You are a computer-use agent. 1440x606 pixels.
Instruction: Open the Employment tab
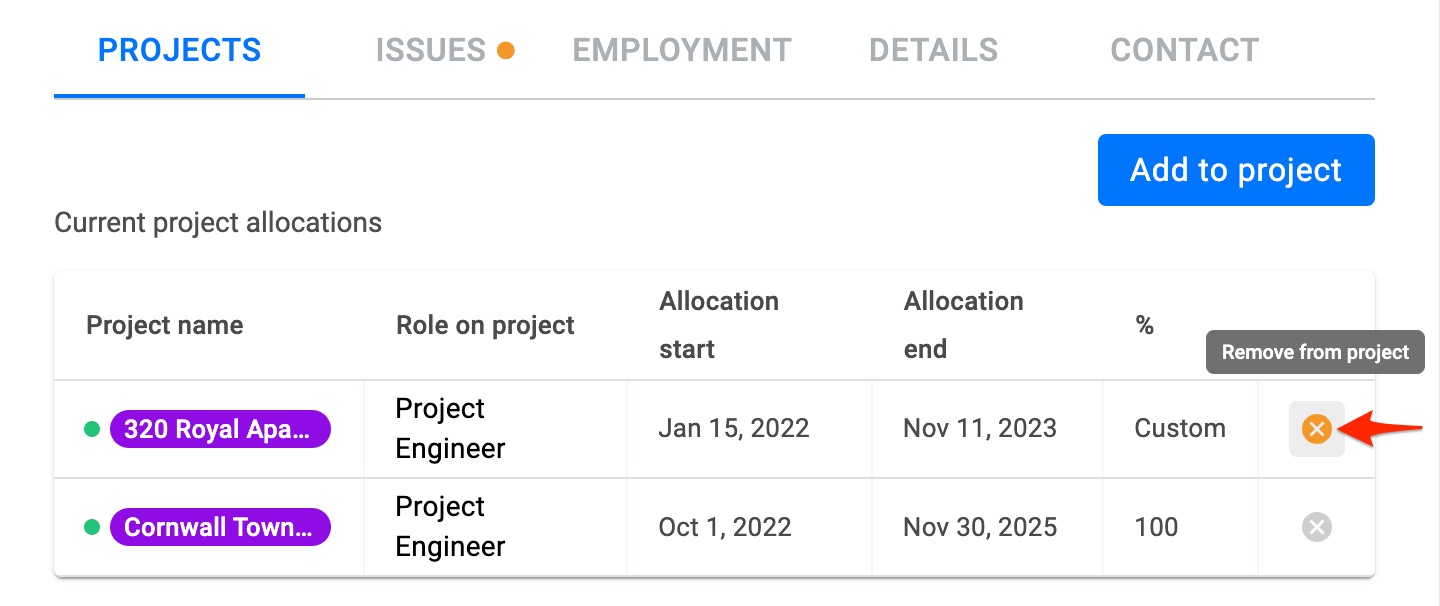[x=682, y=50]
